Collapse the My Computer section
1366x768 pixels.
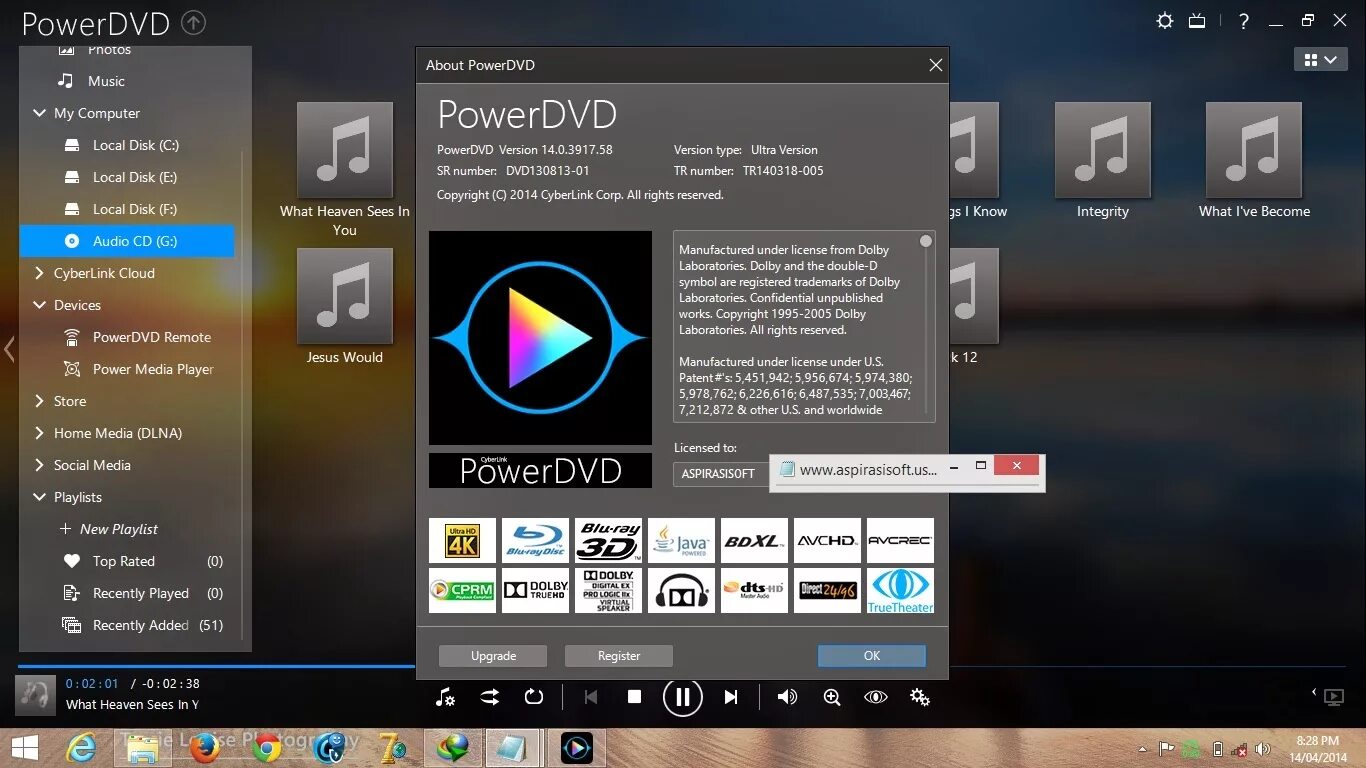point(39,113)
